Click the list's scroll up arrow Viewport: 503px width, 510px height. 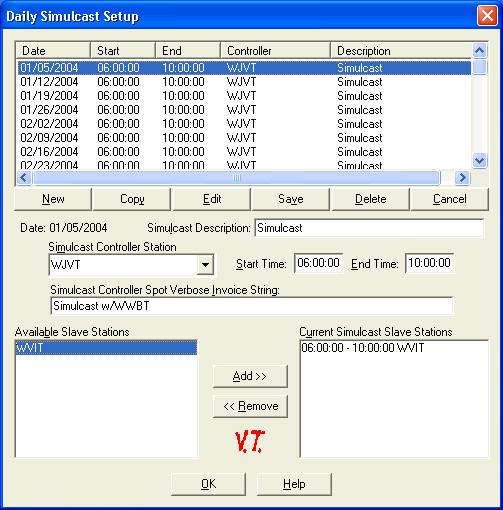click(479, 51)
